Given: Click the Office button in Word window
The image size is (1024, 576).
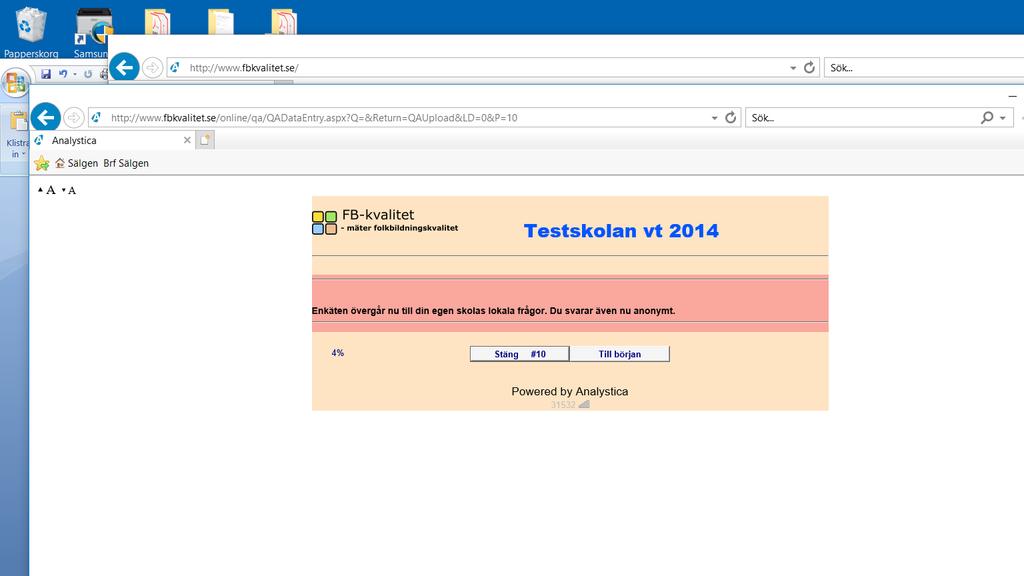Looking at the screenshot, I should tap(16, 83).
